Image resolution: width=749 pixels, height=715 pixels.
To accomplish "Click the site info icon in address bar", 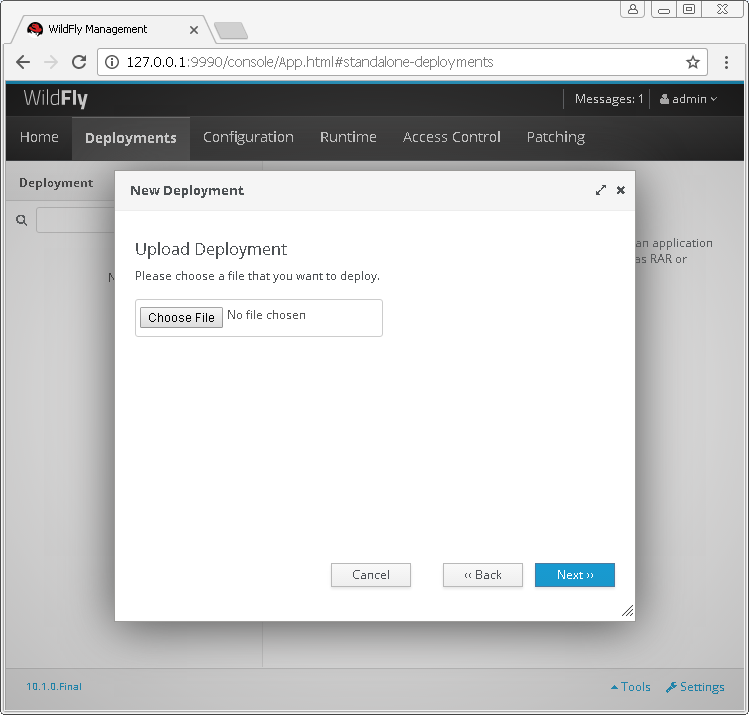I will coord(112,62).
